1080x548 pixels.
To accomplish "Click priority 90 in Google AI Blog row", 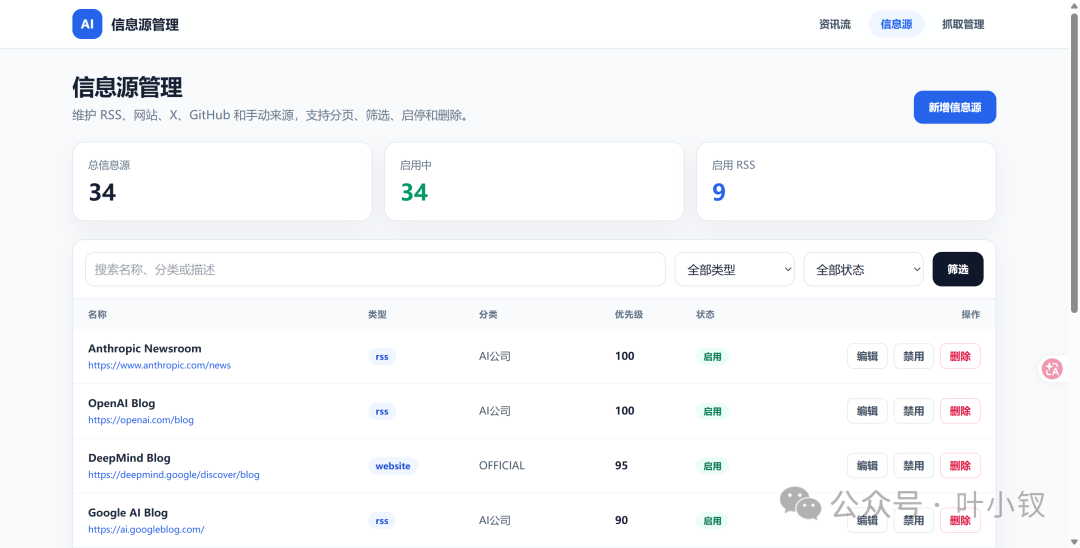I will pos(621,520).
